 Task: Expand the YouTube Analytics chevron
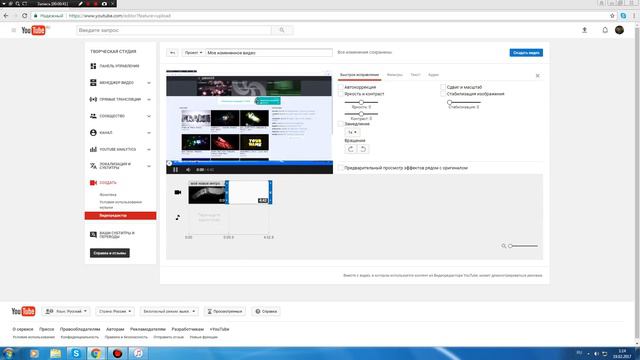(149, 150)
